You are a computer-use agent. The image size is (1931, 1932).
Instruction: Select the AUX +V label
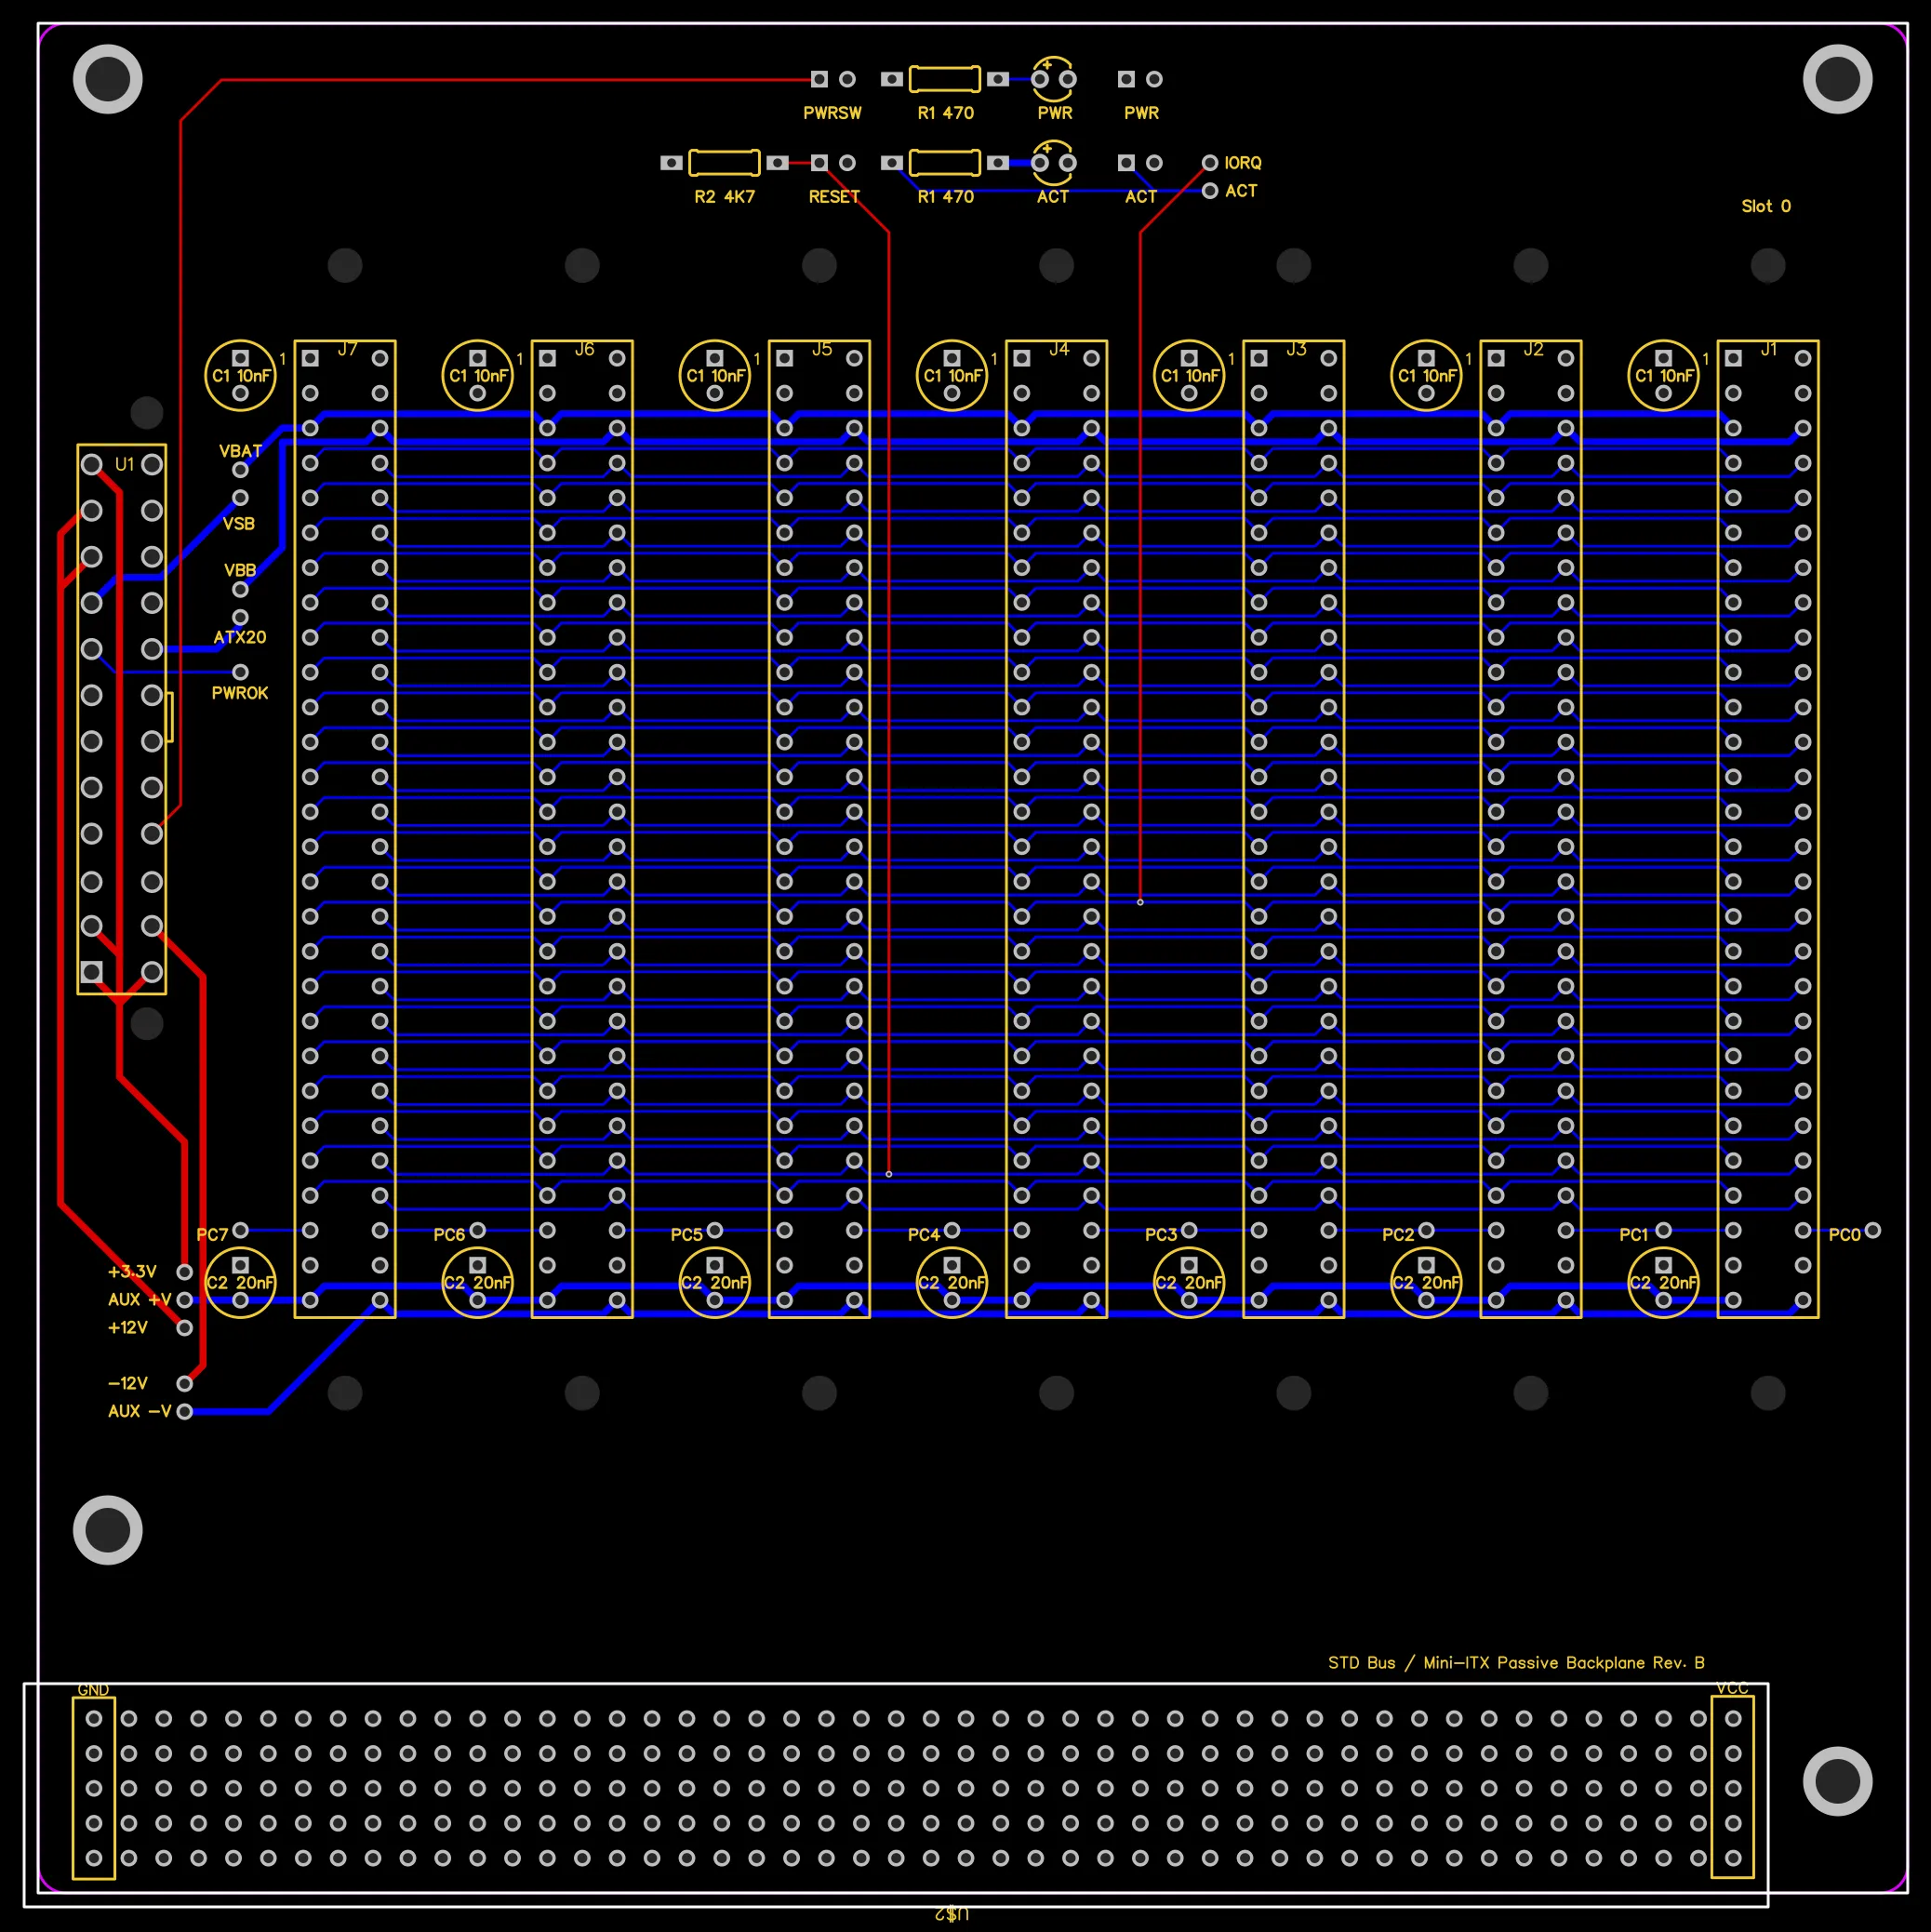pos(139,1300)
